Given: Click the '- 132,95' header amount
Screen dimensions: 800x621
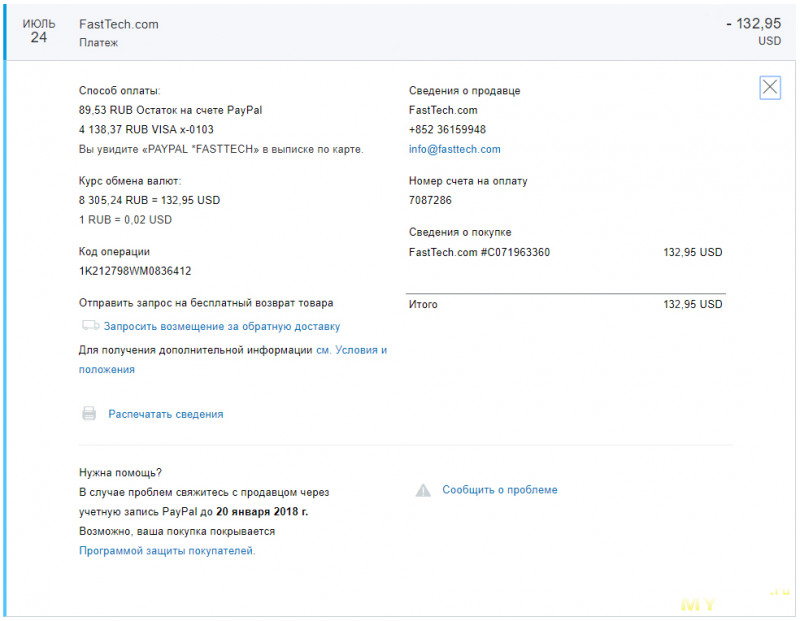Looking at the screenshot, I should pyautogui.click(x=753, y=23).
